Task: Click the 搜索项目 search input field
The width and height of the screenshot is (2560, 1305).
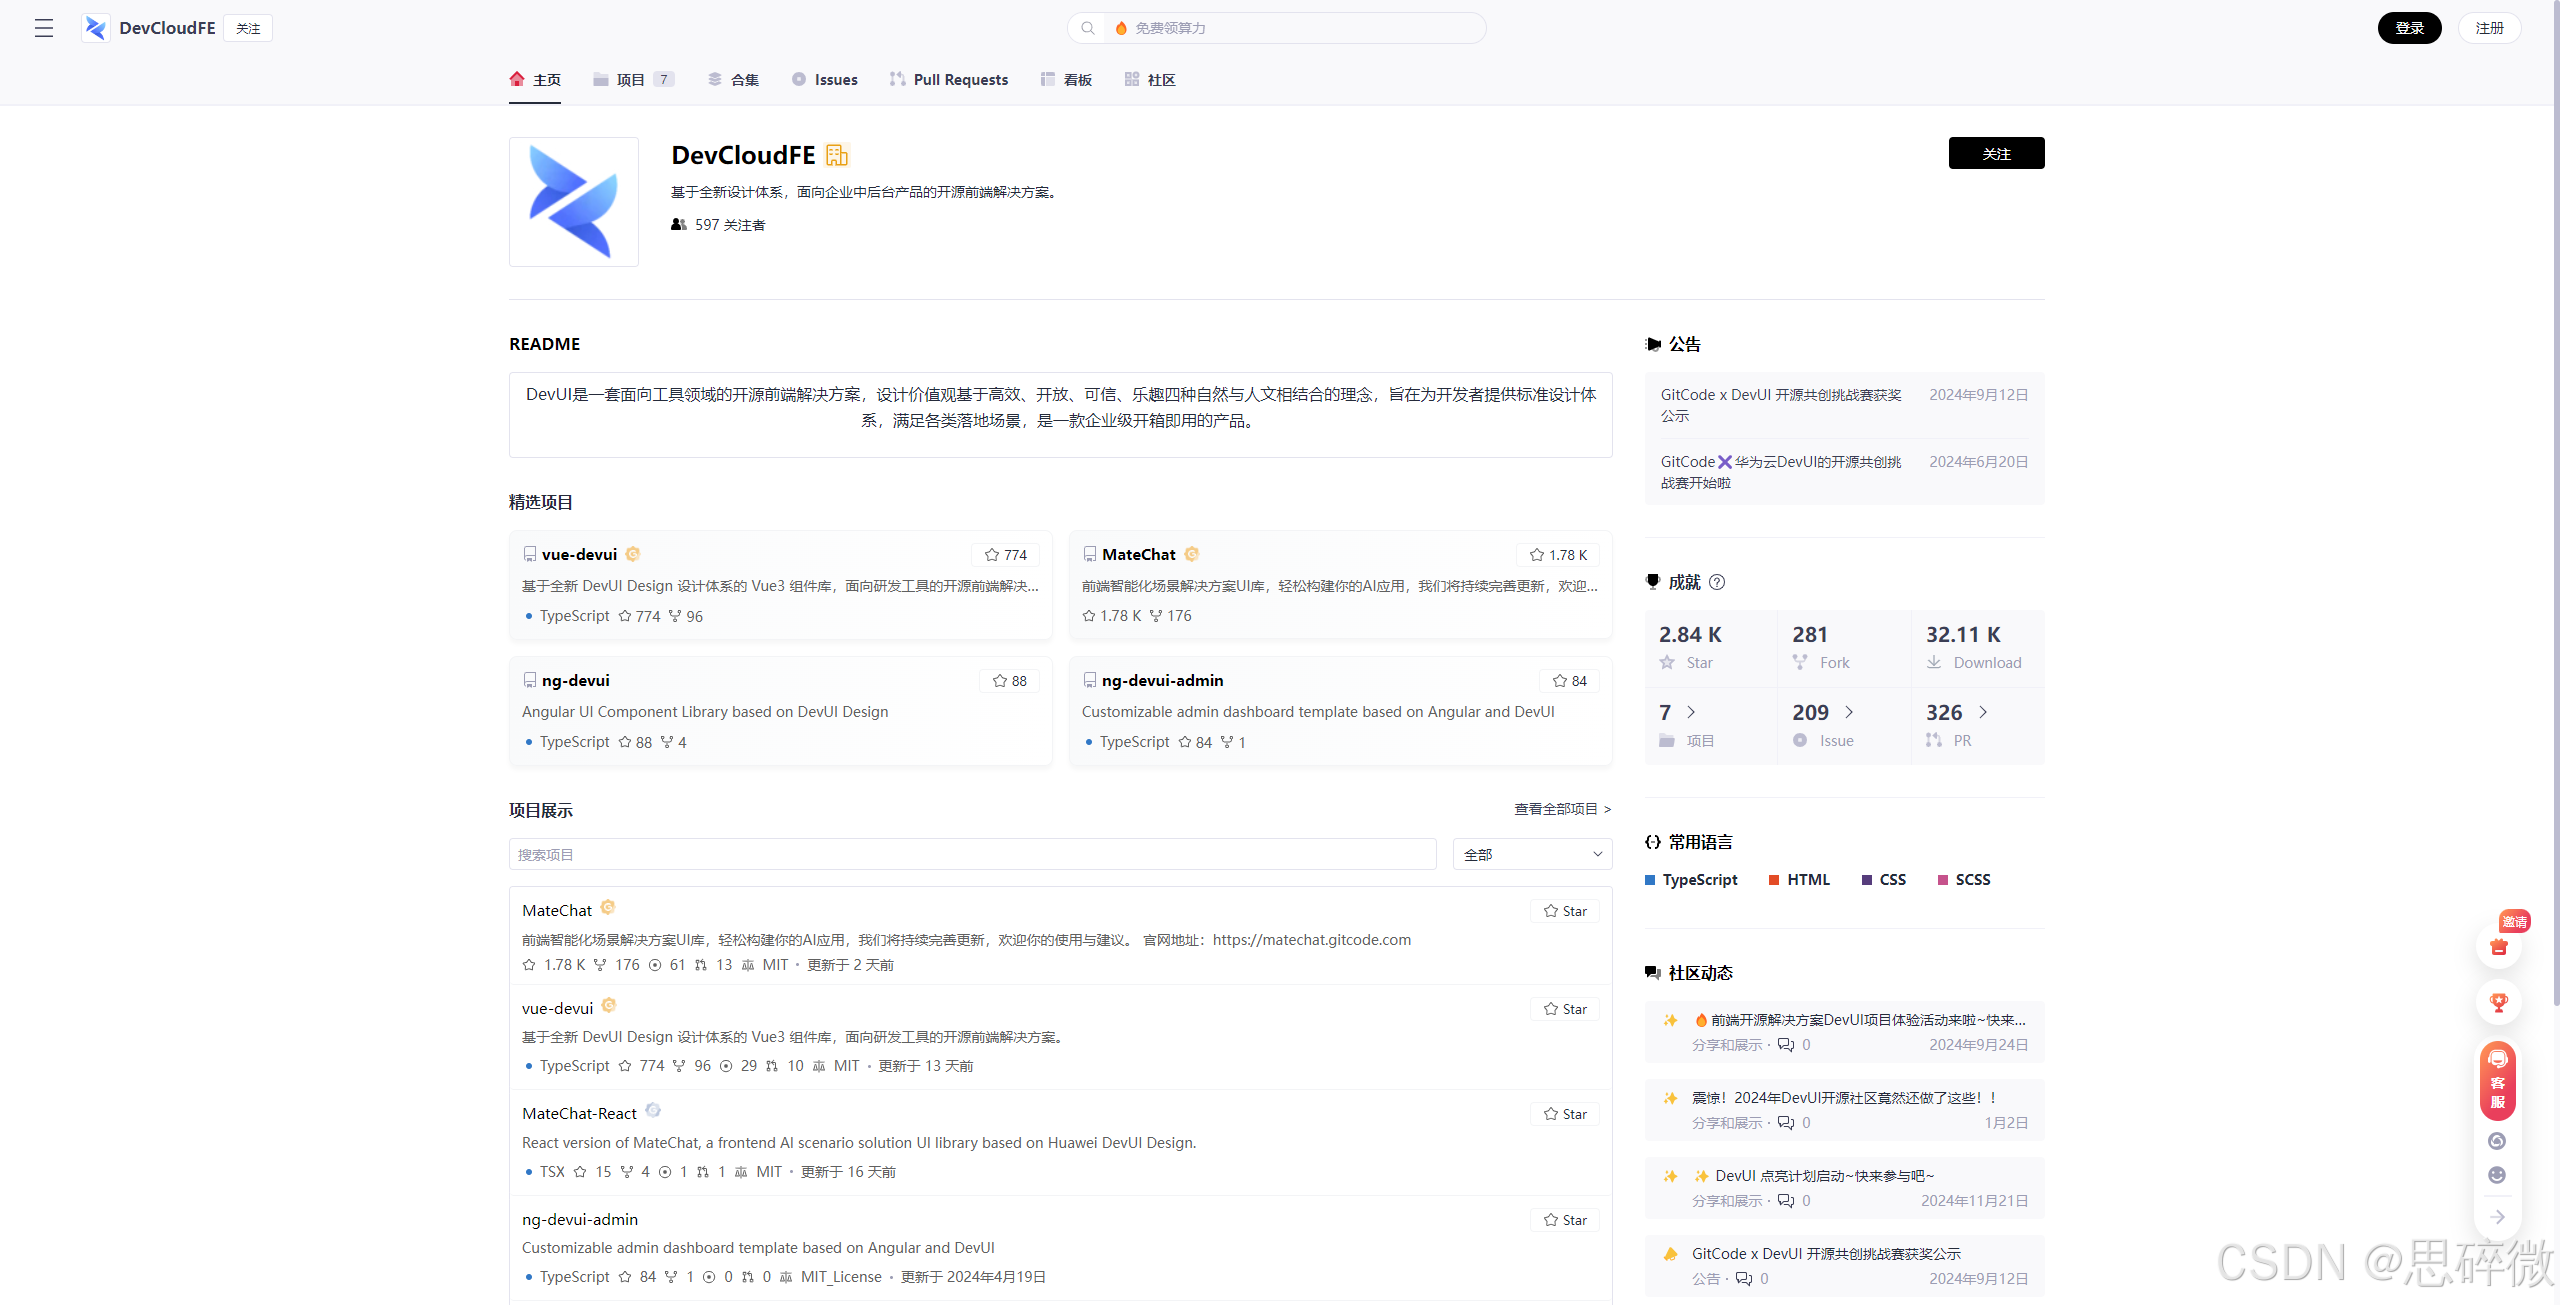Action: point(972,854)
